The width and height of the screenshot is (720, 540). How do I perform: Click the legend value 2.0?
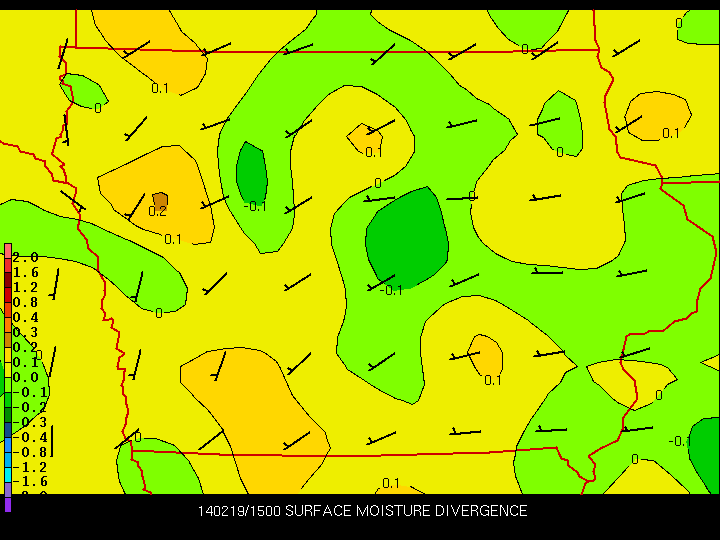25,257
